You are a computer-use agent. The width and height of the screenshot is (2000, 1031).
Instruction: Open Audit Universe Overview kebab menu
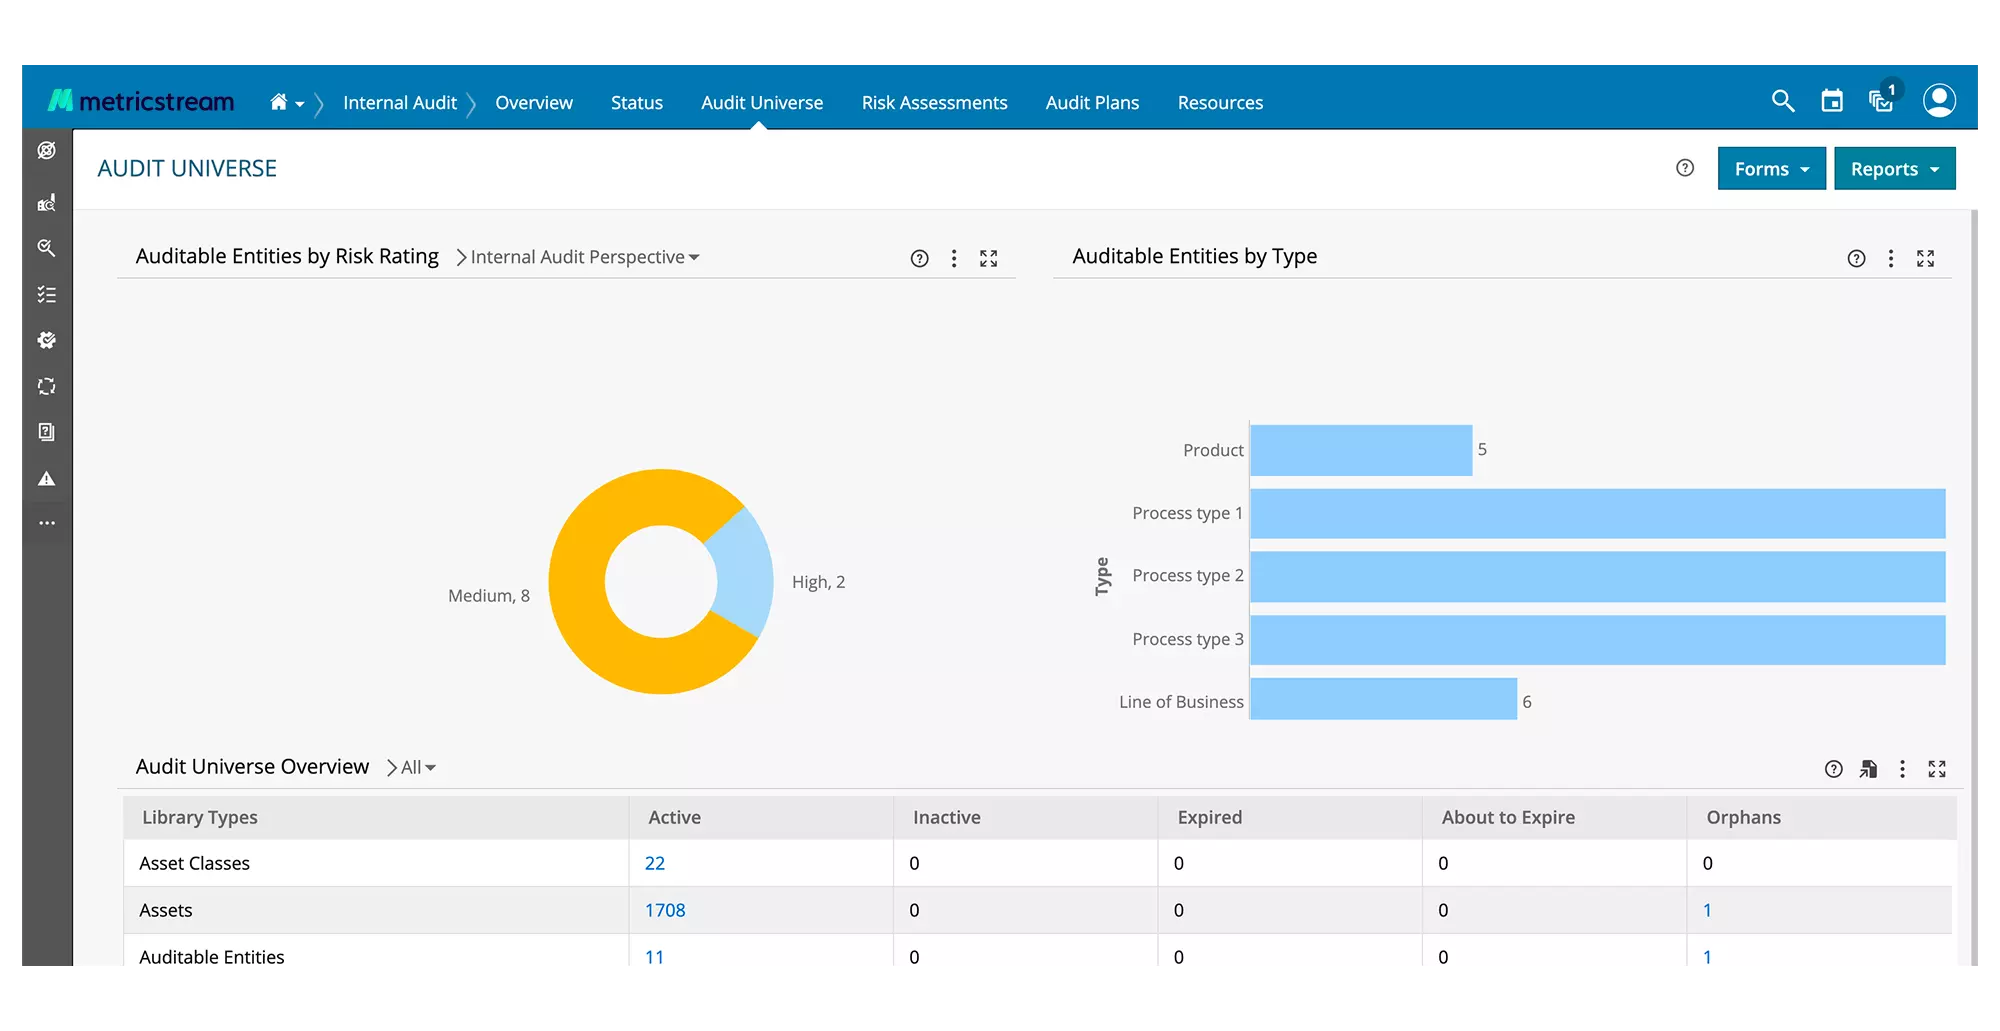tap(1903, 769)
